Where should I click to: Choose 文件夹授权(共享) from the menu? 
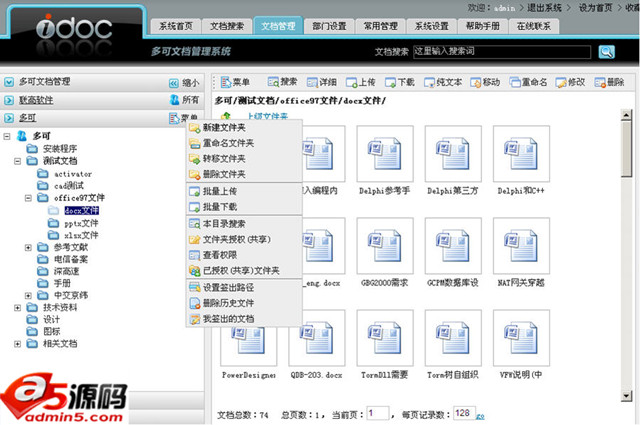pos(244,239)
